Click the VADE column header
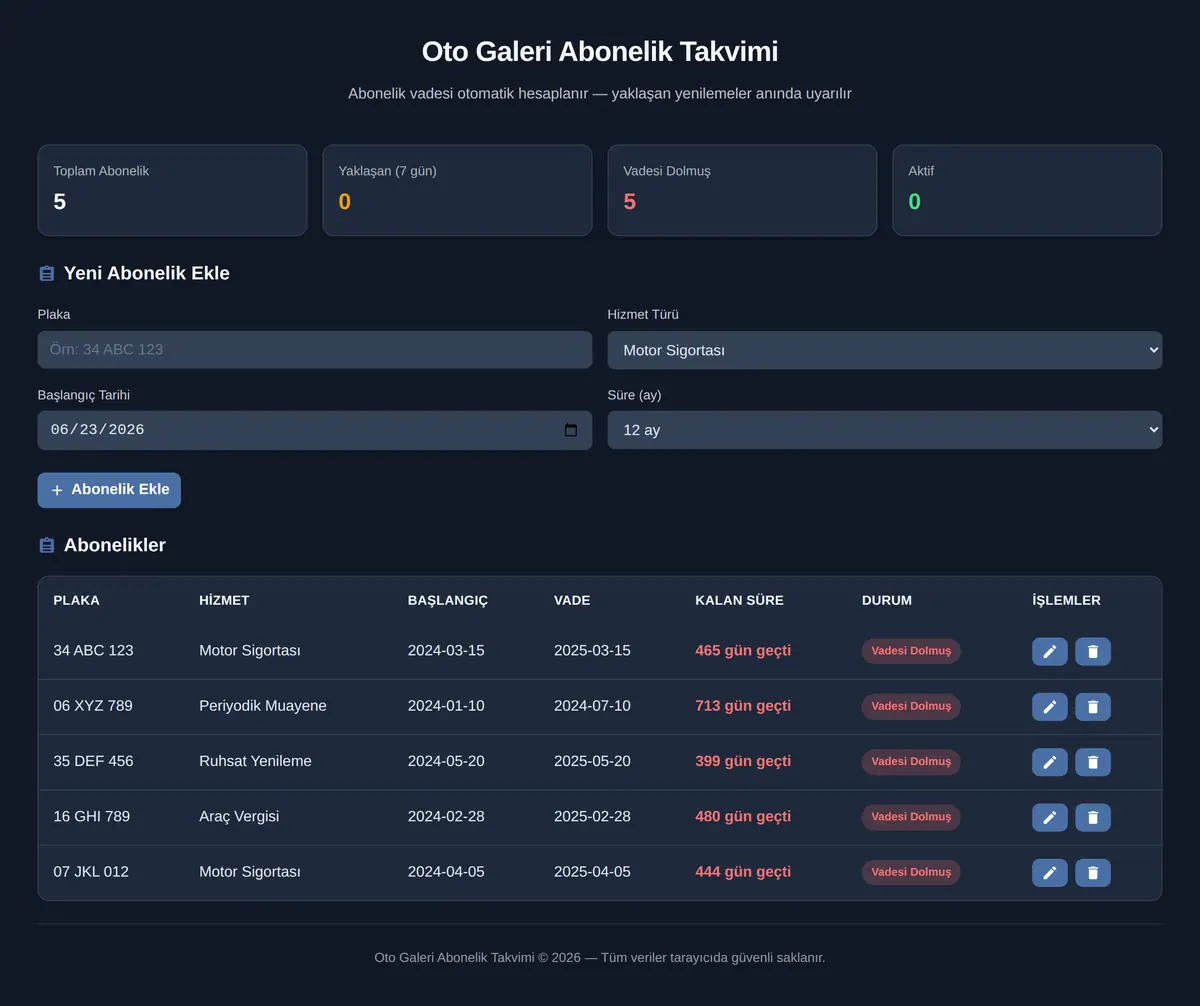 [x=572, y=600]
